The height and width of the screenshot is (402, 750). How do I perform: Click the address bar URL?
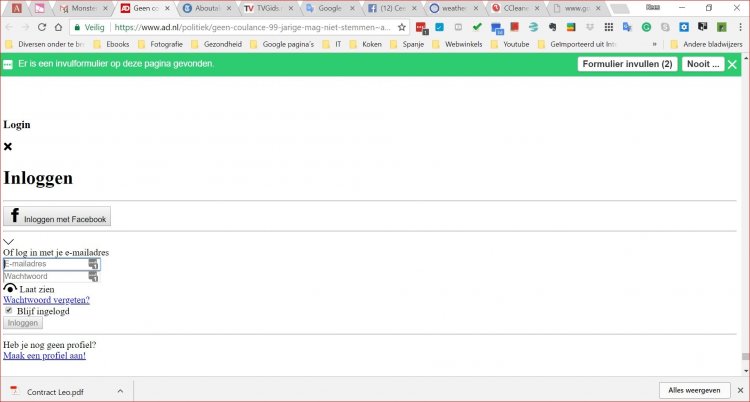tap(253, 27)
